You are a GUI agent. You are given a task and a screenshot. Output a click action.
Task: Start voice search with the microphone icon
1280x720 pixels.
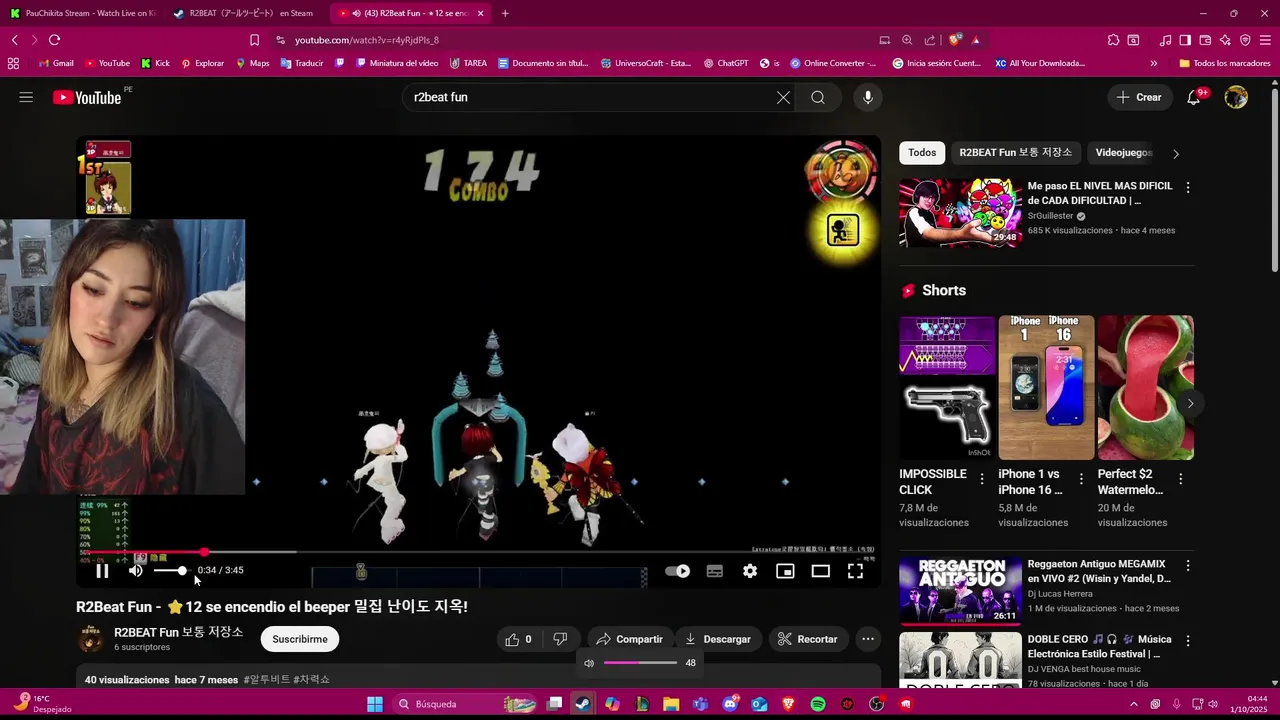click(868, 97)
